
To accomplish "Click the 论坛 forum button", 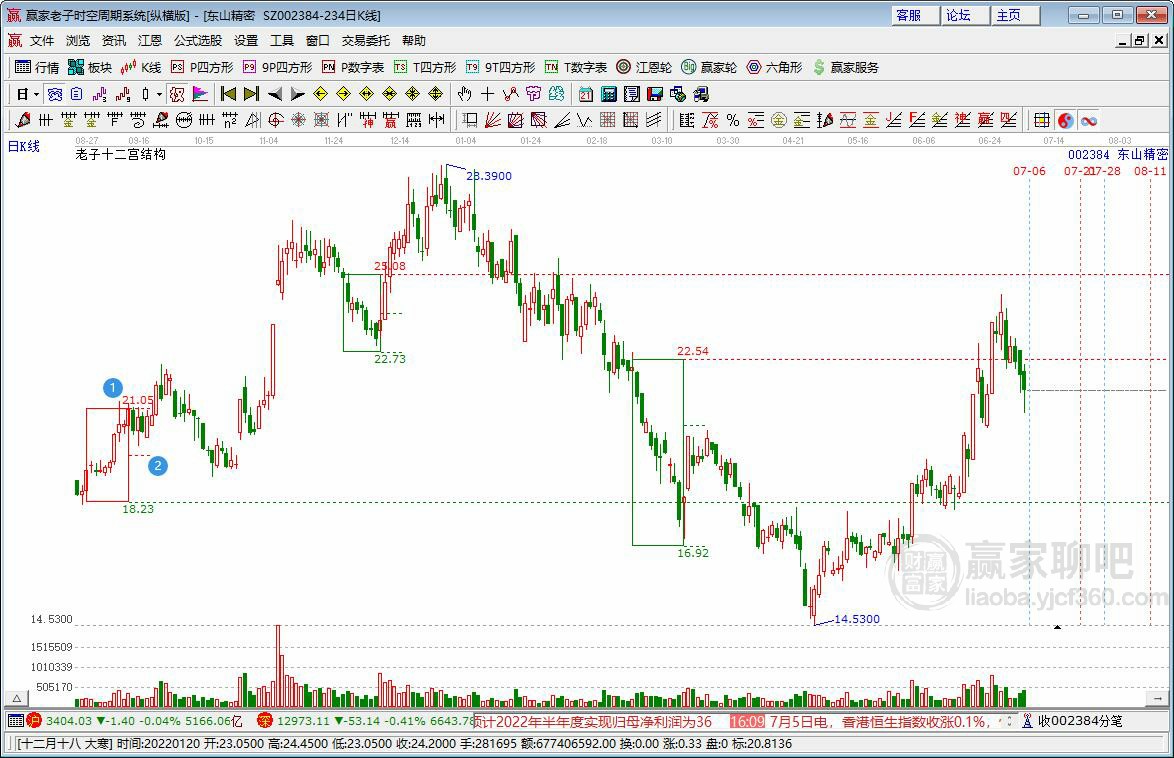I will pyautogui.click(x=964, y=15).
